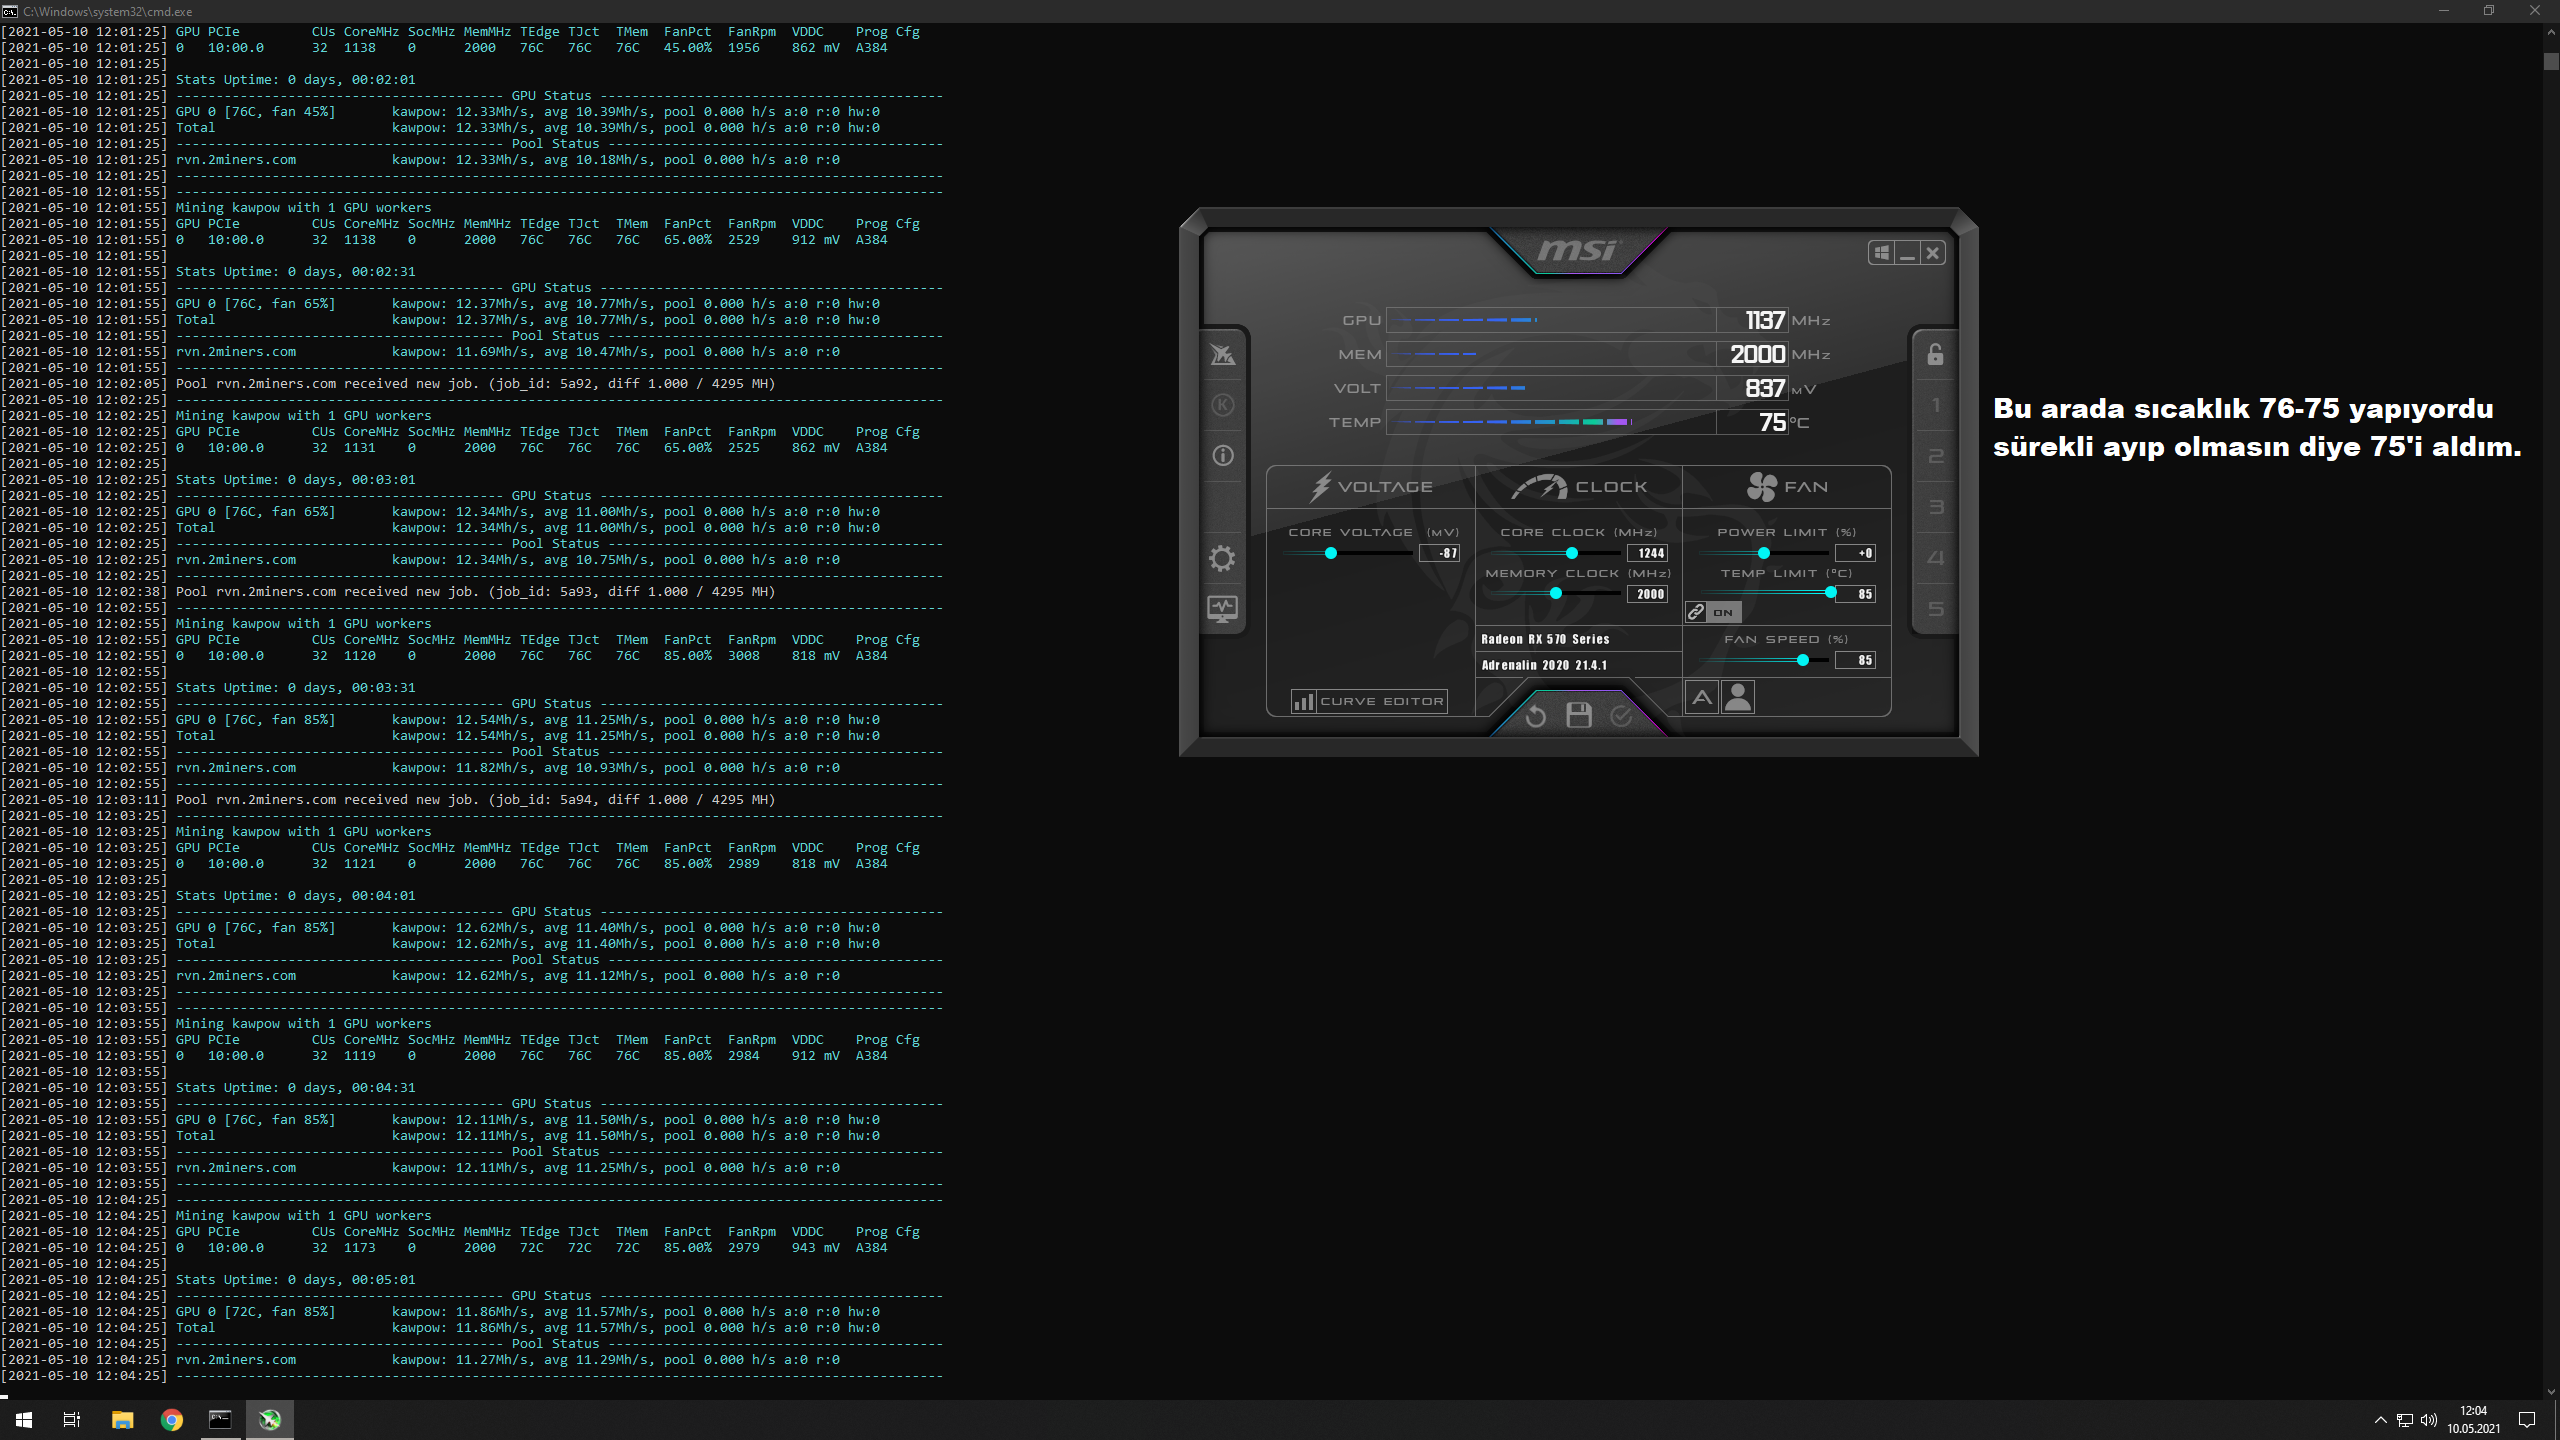This screenshot has width=2560, height=1440.
Task: Click the Fan Speed value field
Action: point(1856,660)
